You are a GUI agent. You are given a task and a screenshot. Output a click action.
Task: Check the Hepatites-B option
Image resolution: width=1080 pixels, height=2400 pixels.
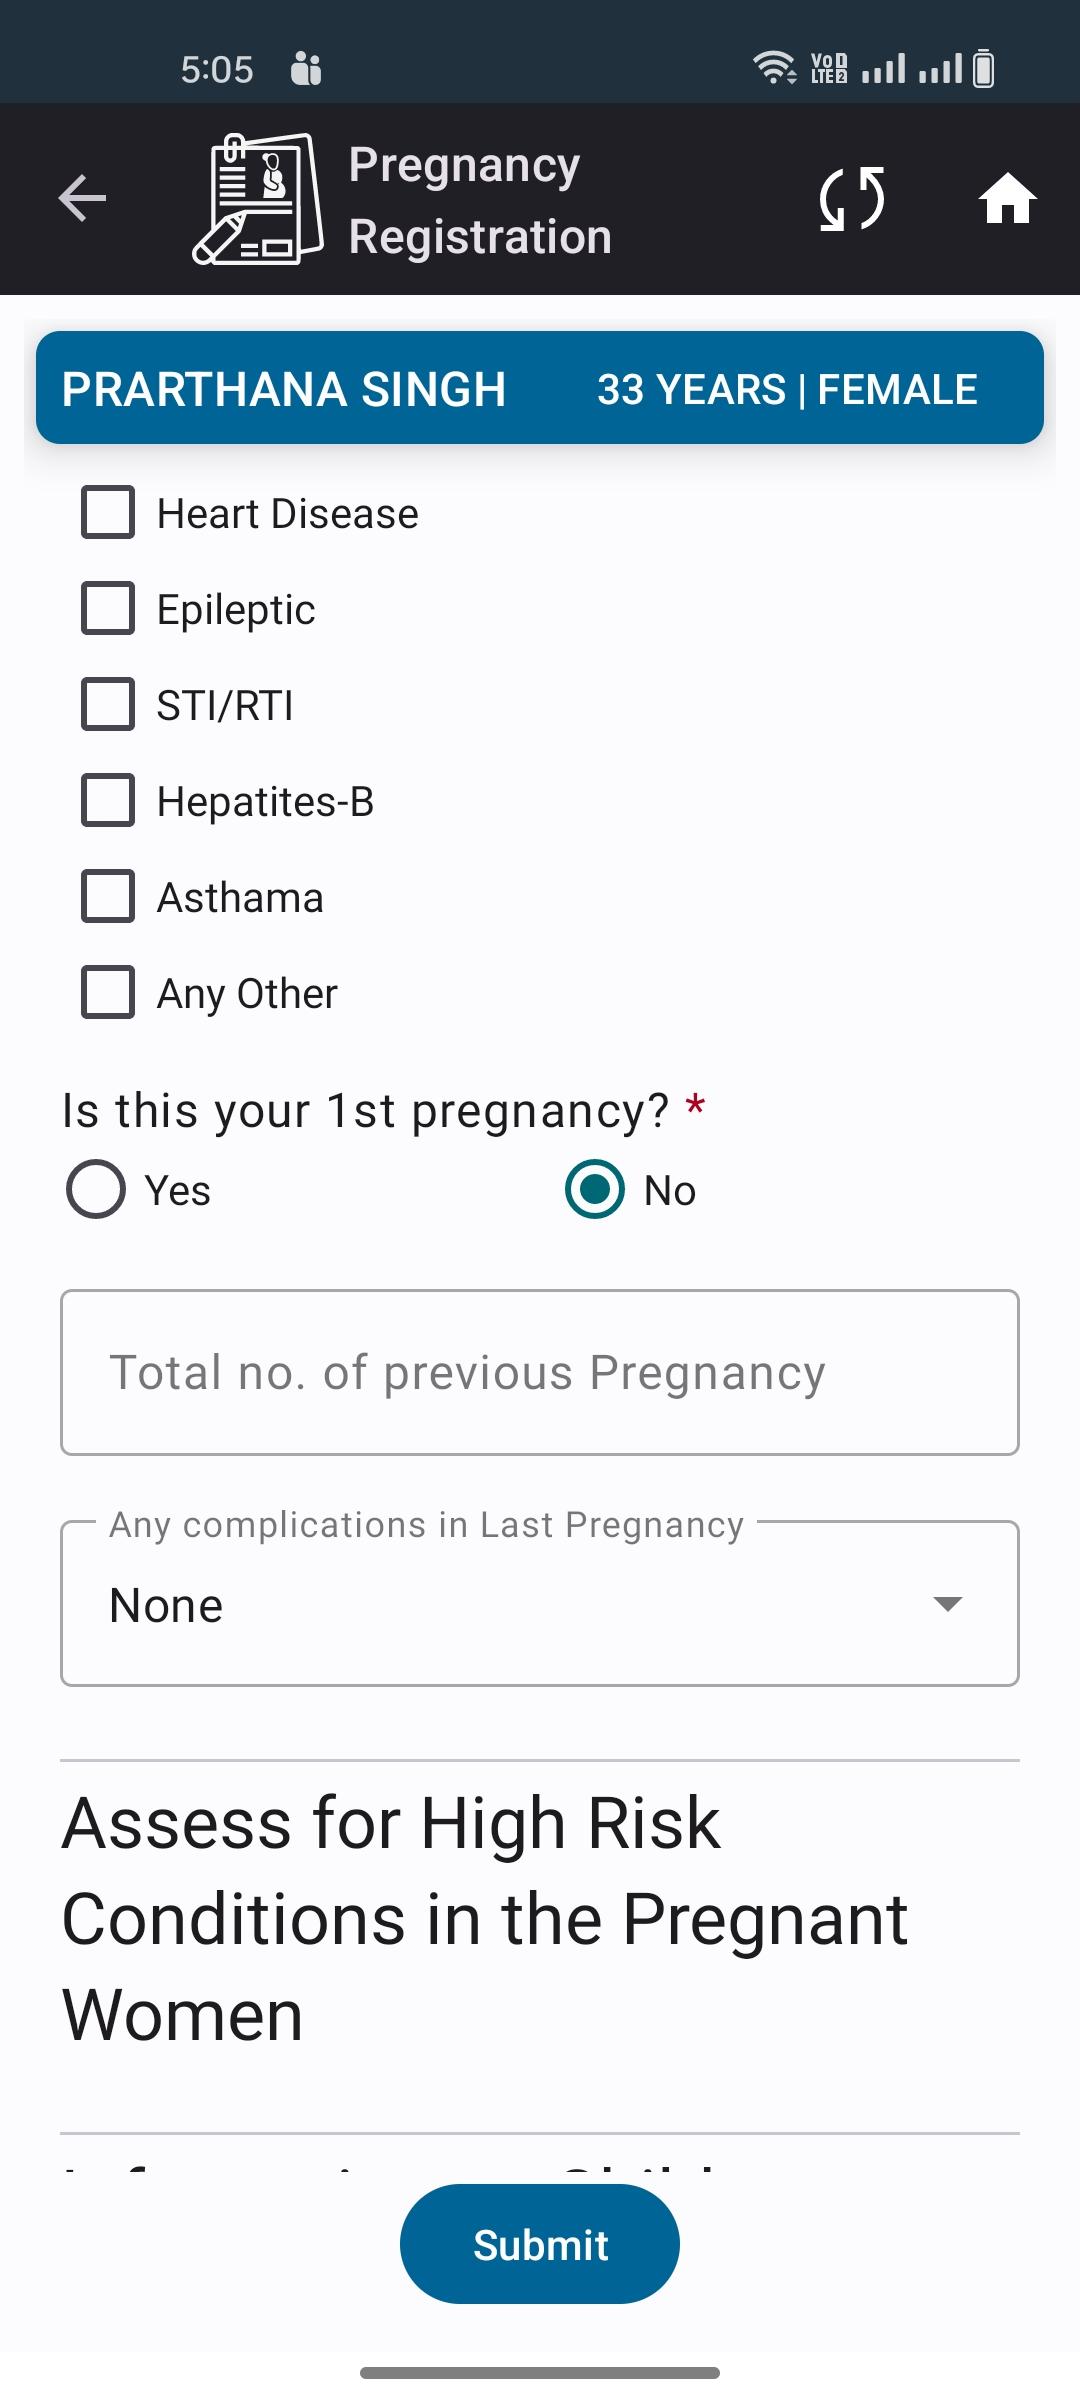[108, 801]
